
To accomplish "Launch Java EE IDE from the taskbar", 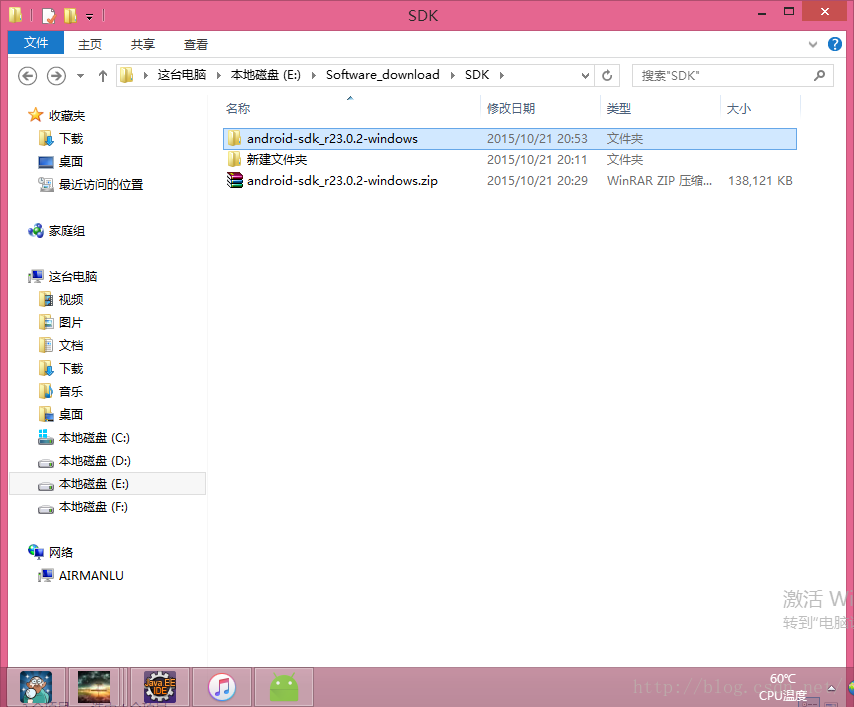I will coord(159,686).
